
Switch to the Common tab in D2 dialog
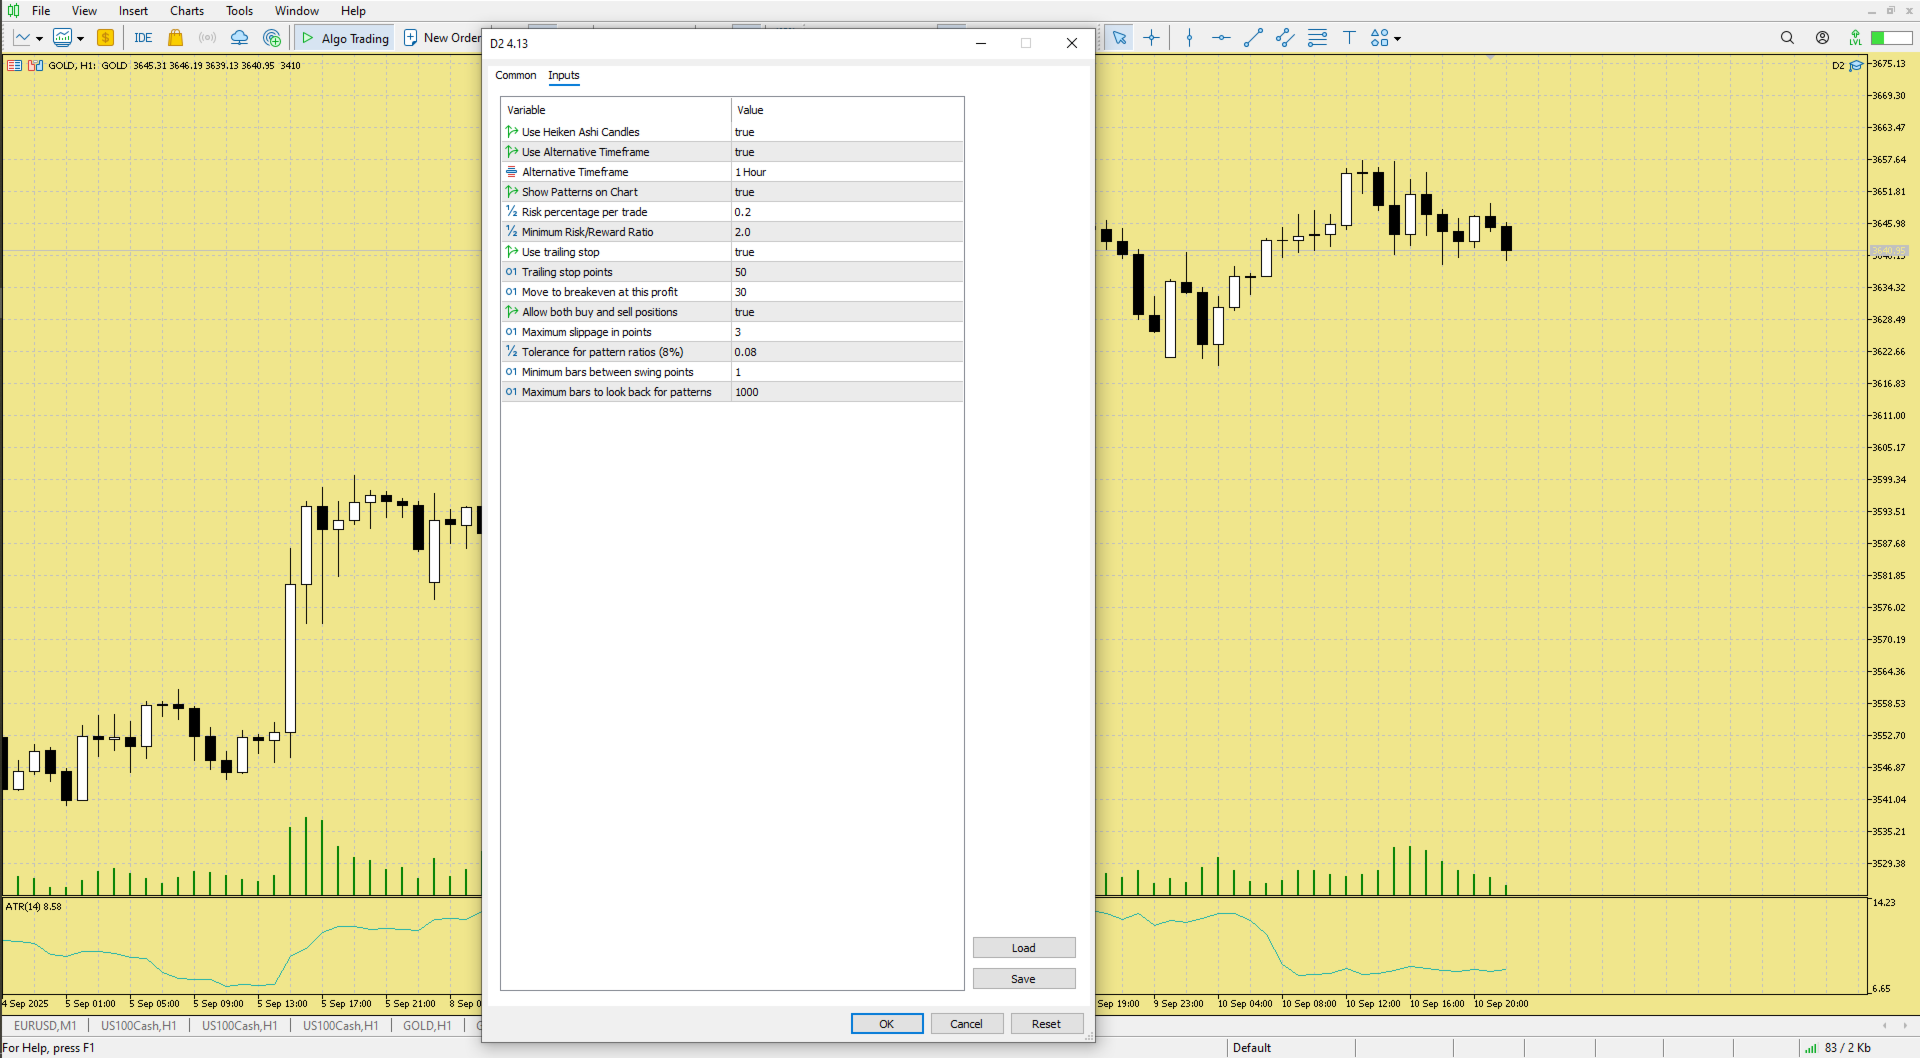(x=515, y=75)
